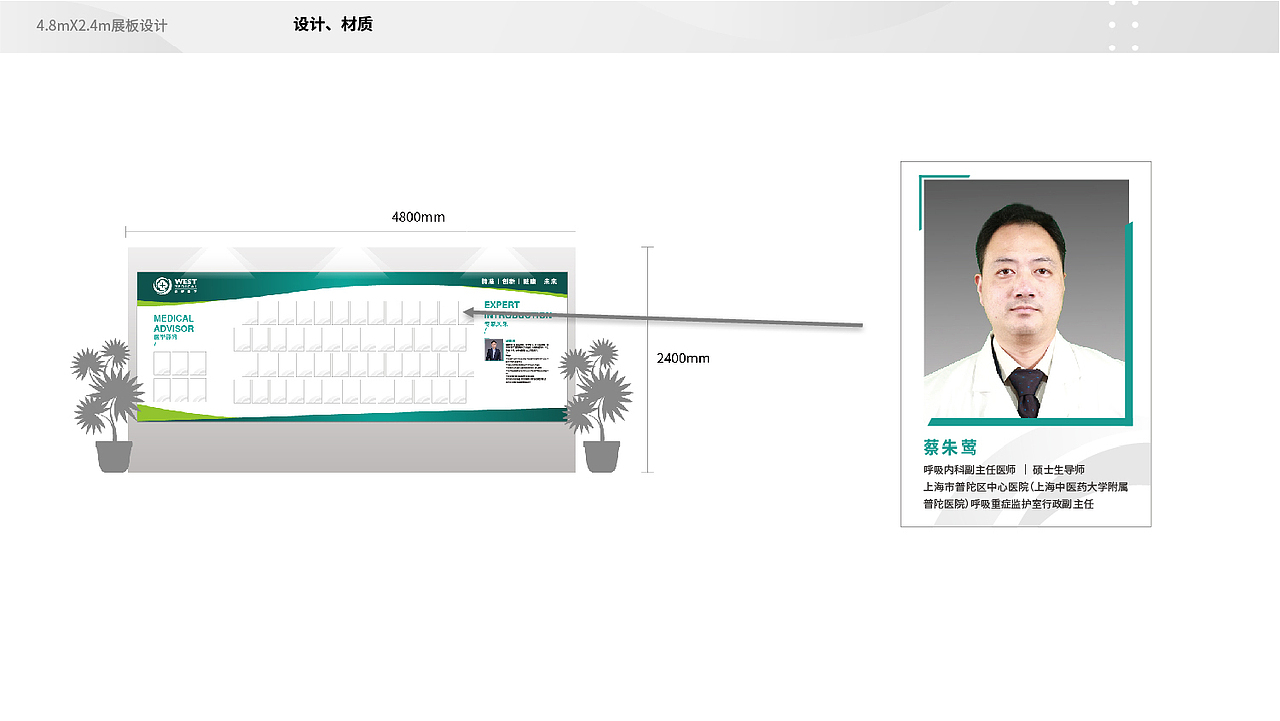This screenshot has width=1280, height=721.
Task: Select the 'EXPERT' title on the board
Action: click(502, 304)
